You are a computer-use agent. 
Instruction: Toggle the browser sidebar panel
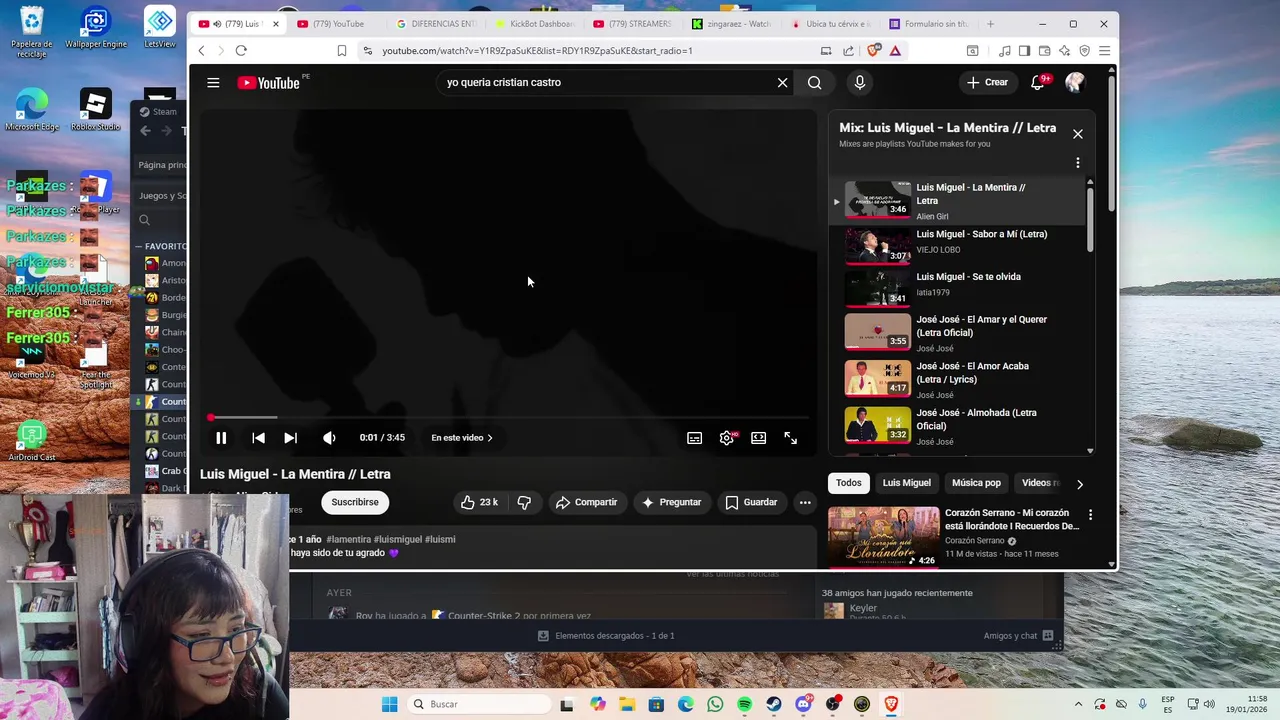[x=1024, y=51]
